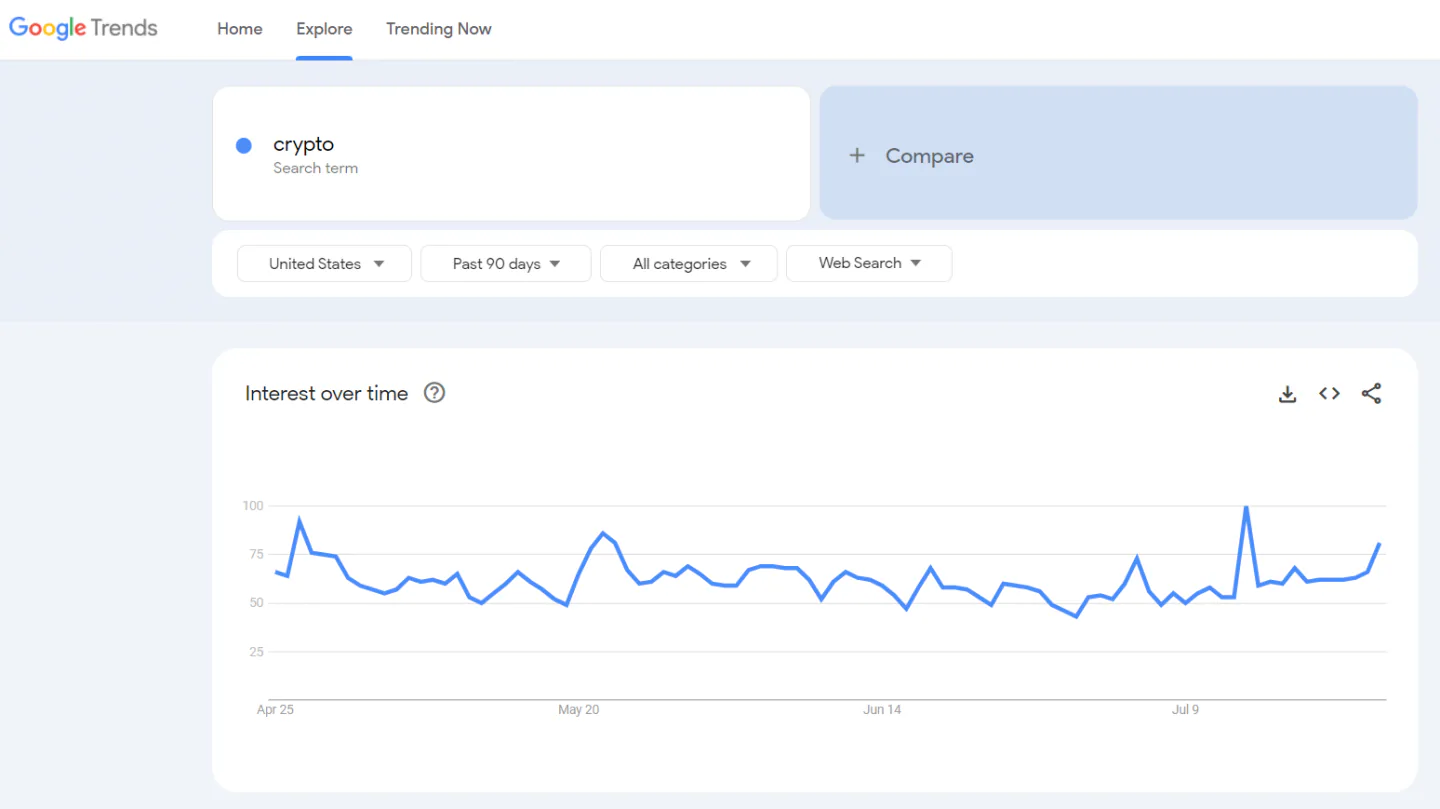Click the 100 value axis label
1440x809 pixels.
tap(252, 506)
